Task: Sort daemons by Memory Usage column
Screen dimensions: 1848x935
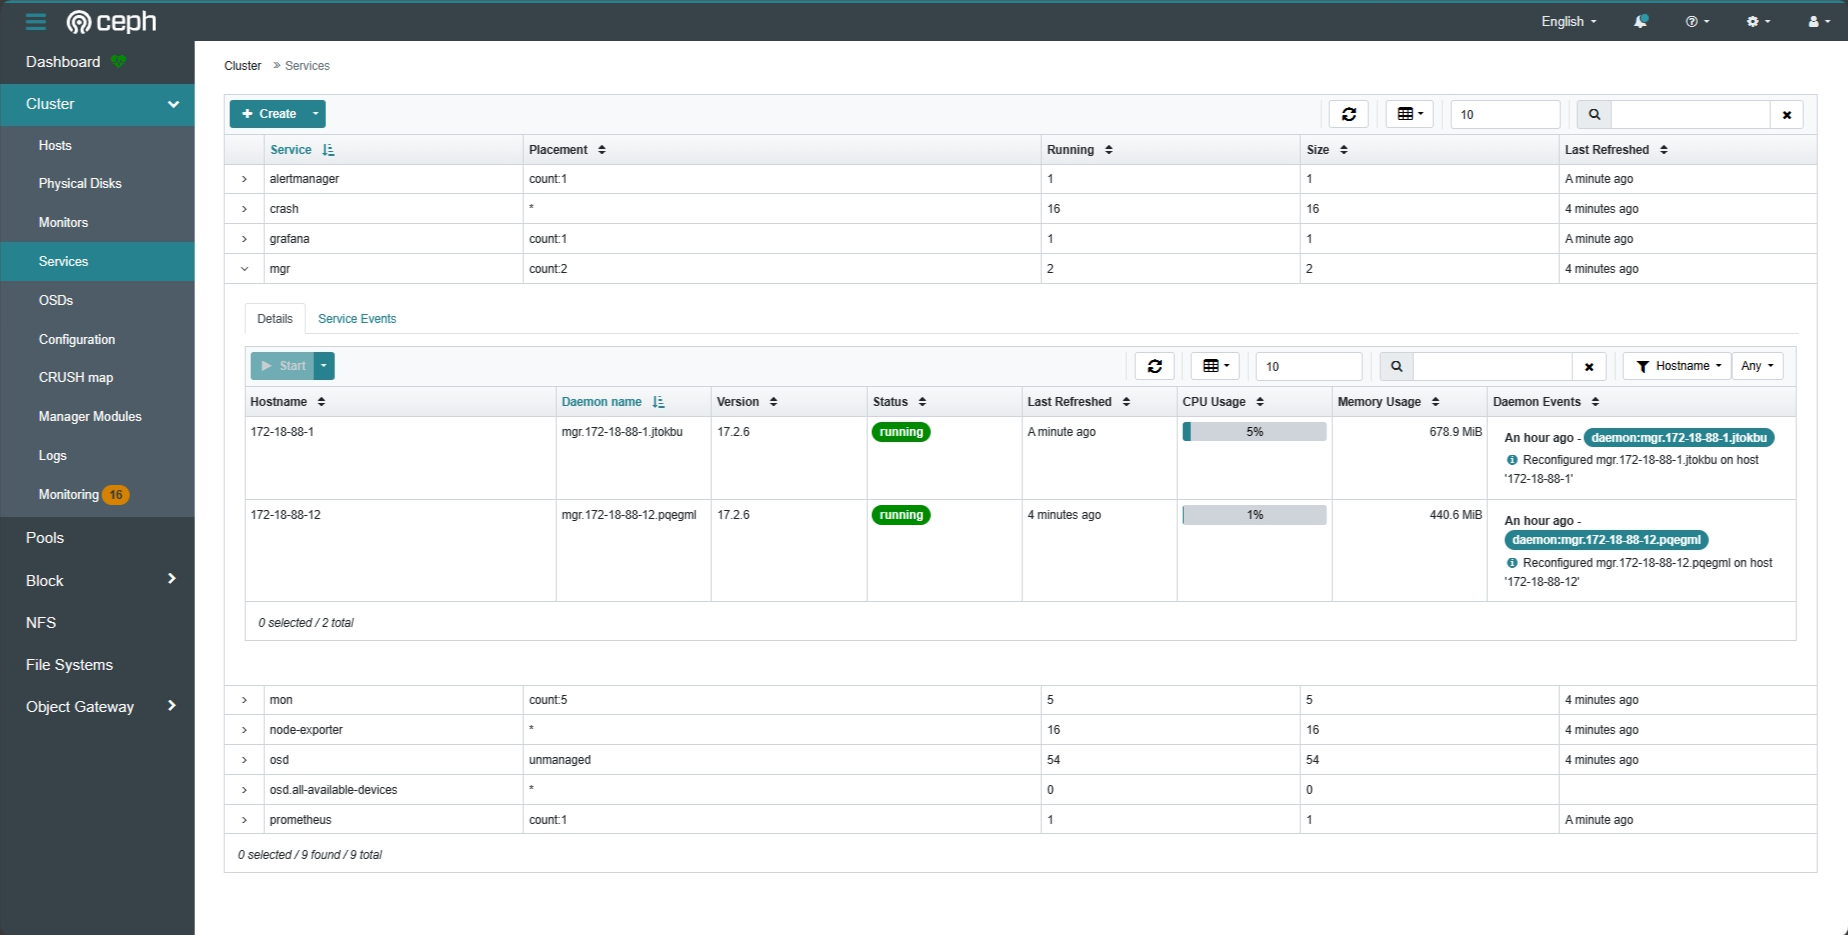Action: click(x=1388, y=402)
